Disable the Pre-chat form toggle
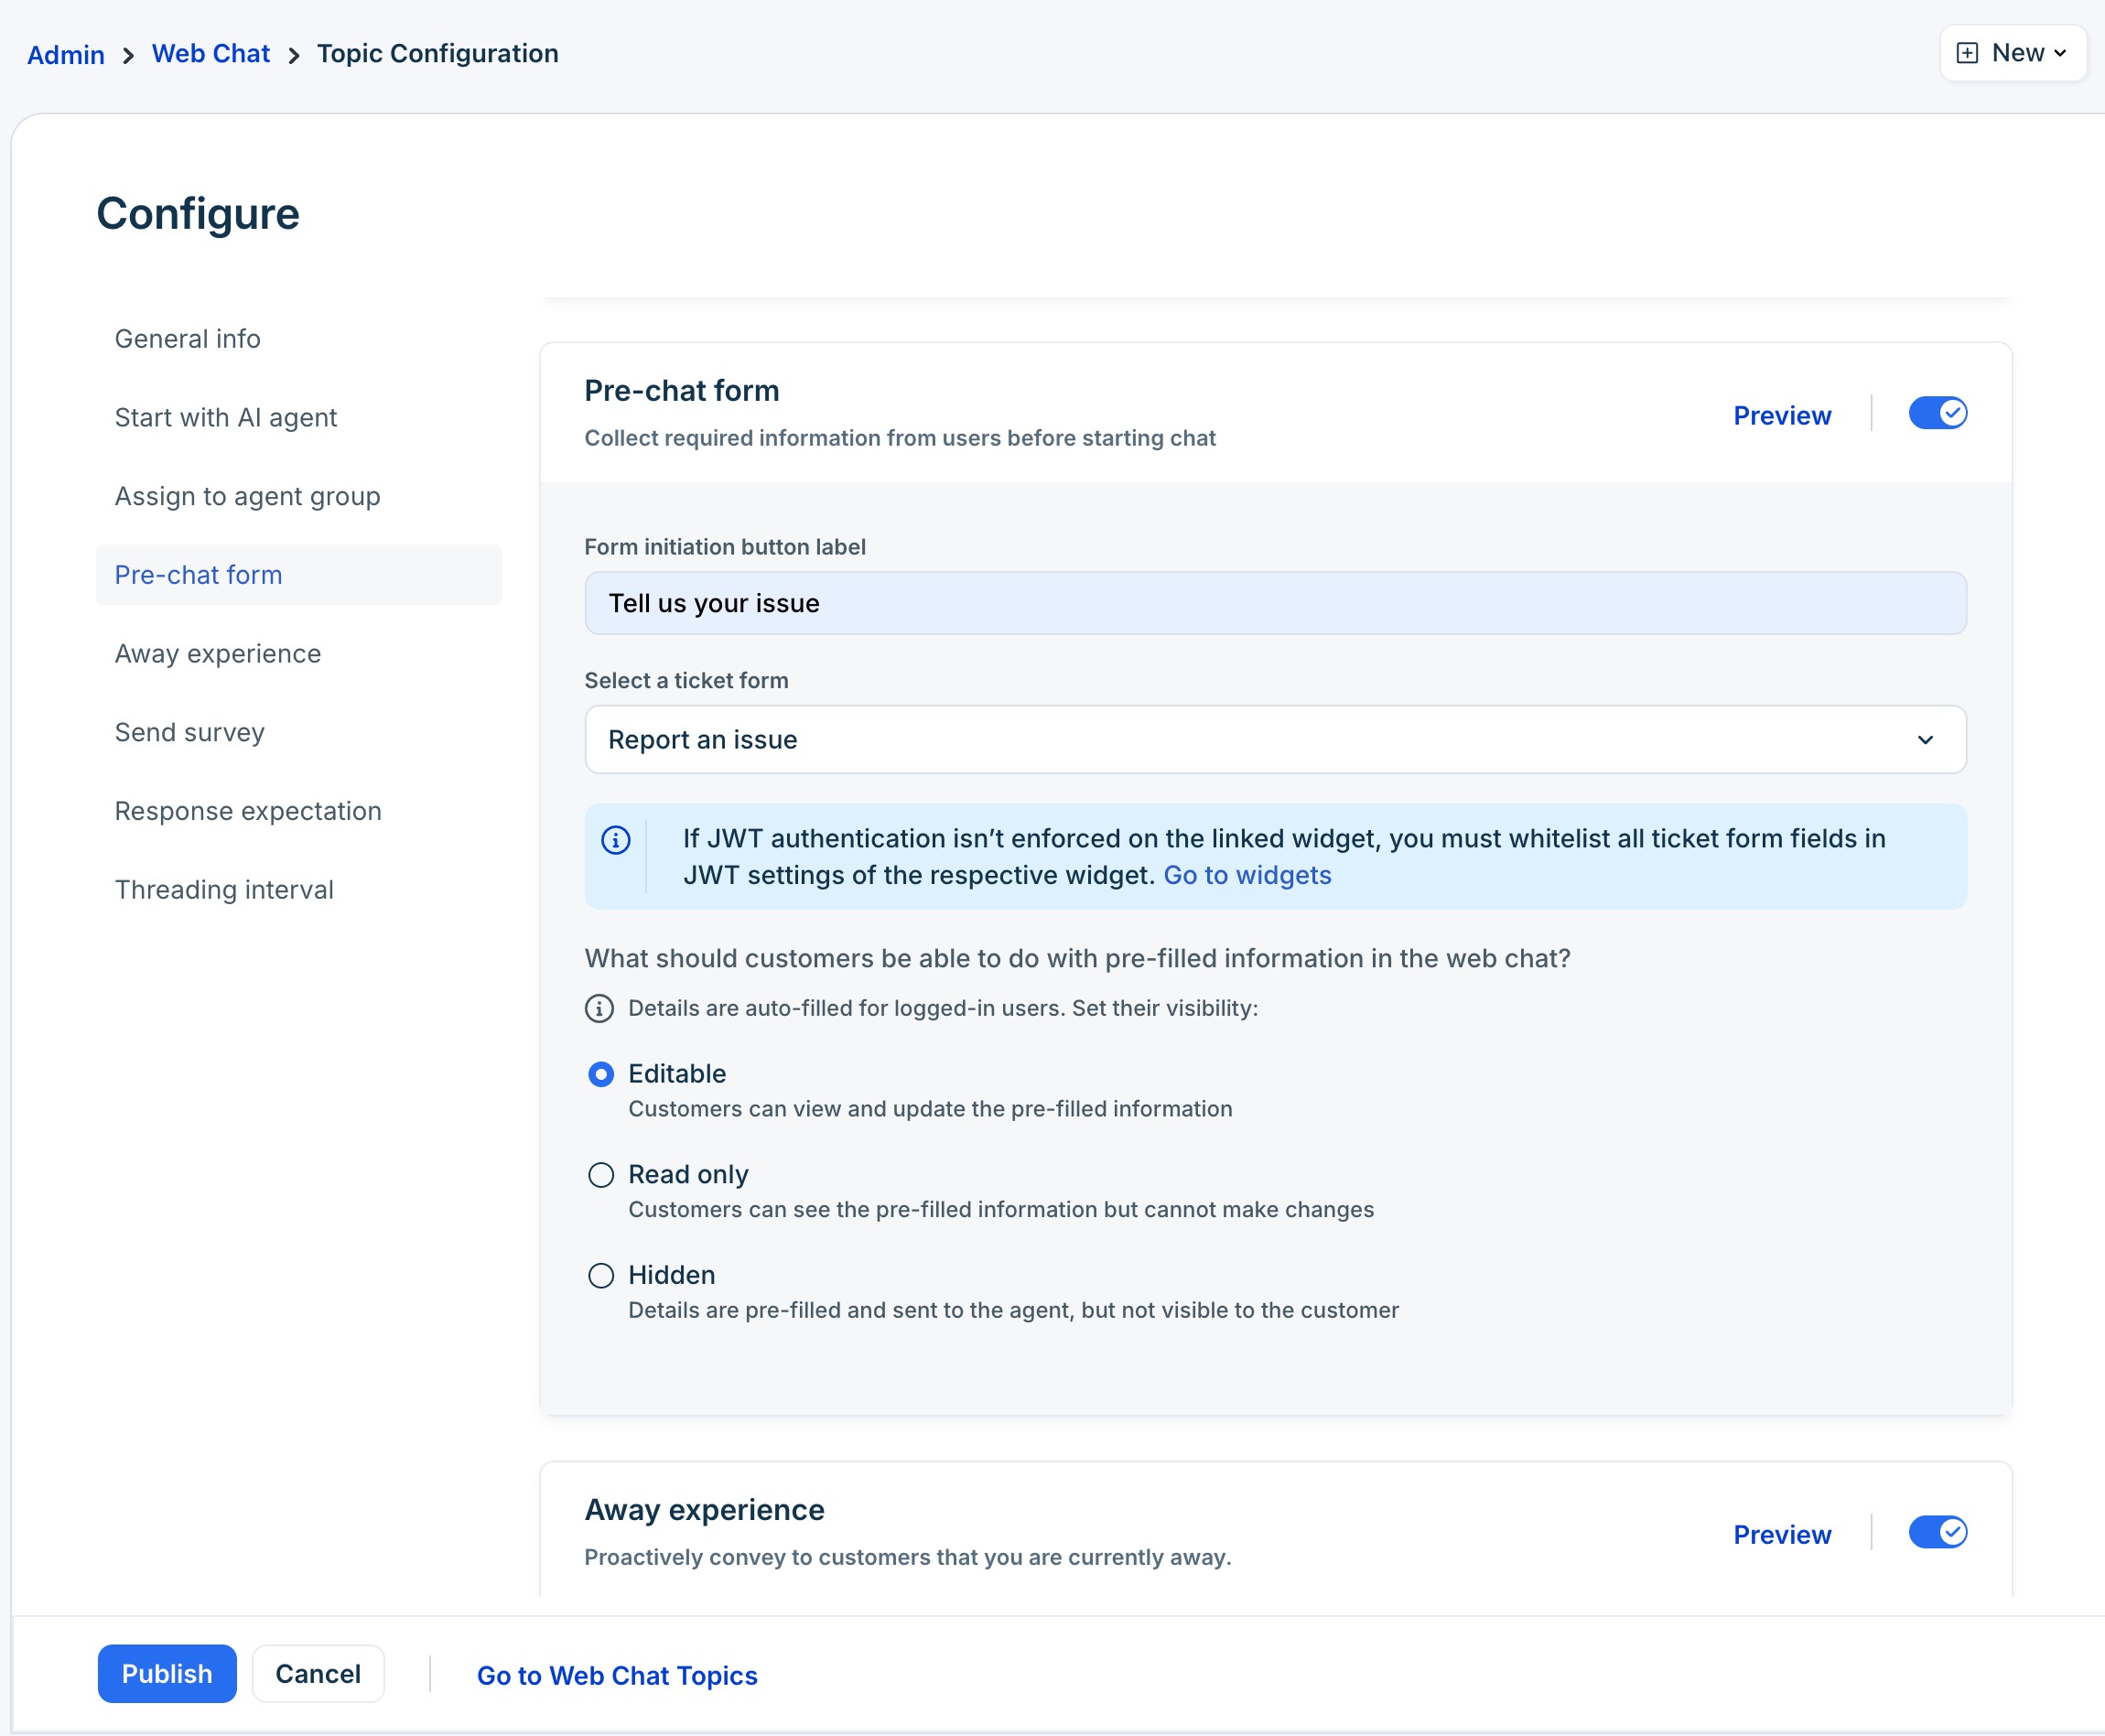2105x1736 pixels. click(1937, 413)
